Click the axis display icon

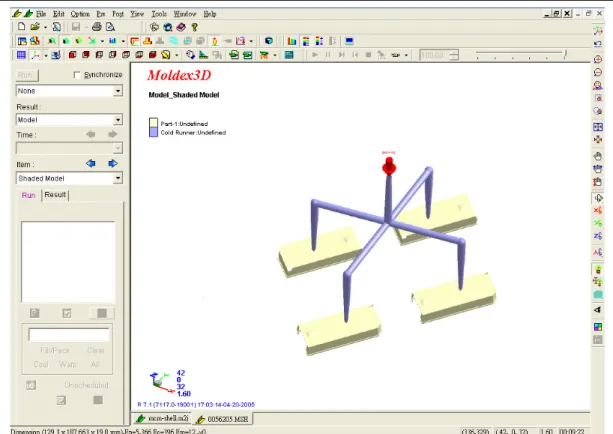35,55
